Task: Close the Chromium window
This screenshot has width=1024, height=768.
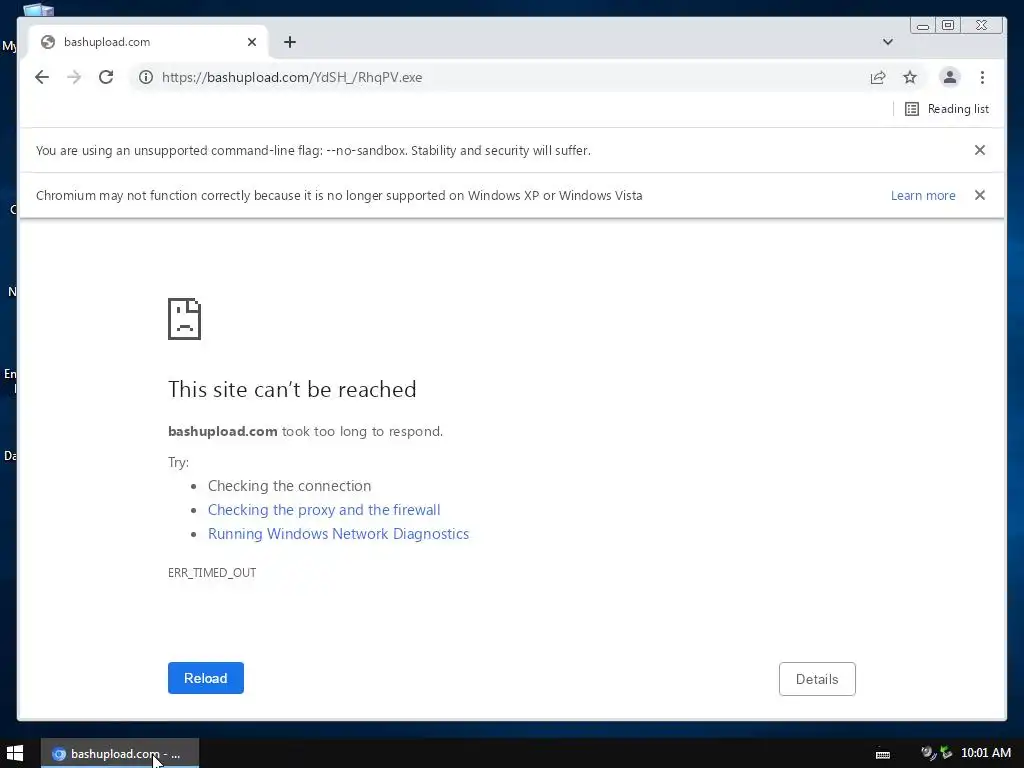Action: (x=982, y=25)
